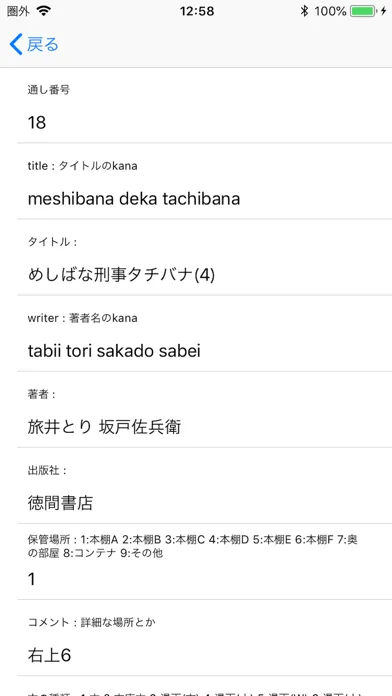Tap the charging bolt icon

(x=384, y=11)
